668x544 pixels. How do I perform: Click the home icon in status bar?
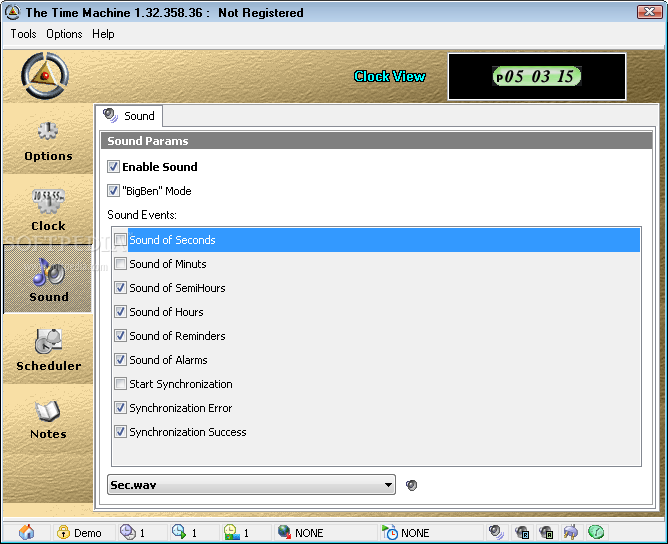tap(26, 532)
